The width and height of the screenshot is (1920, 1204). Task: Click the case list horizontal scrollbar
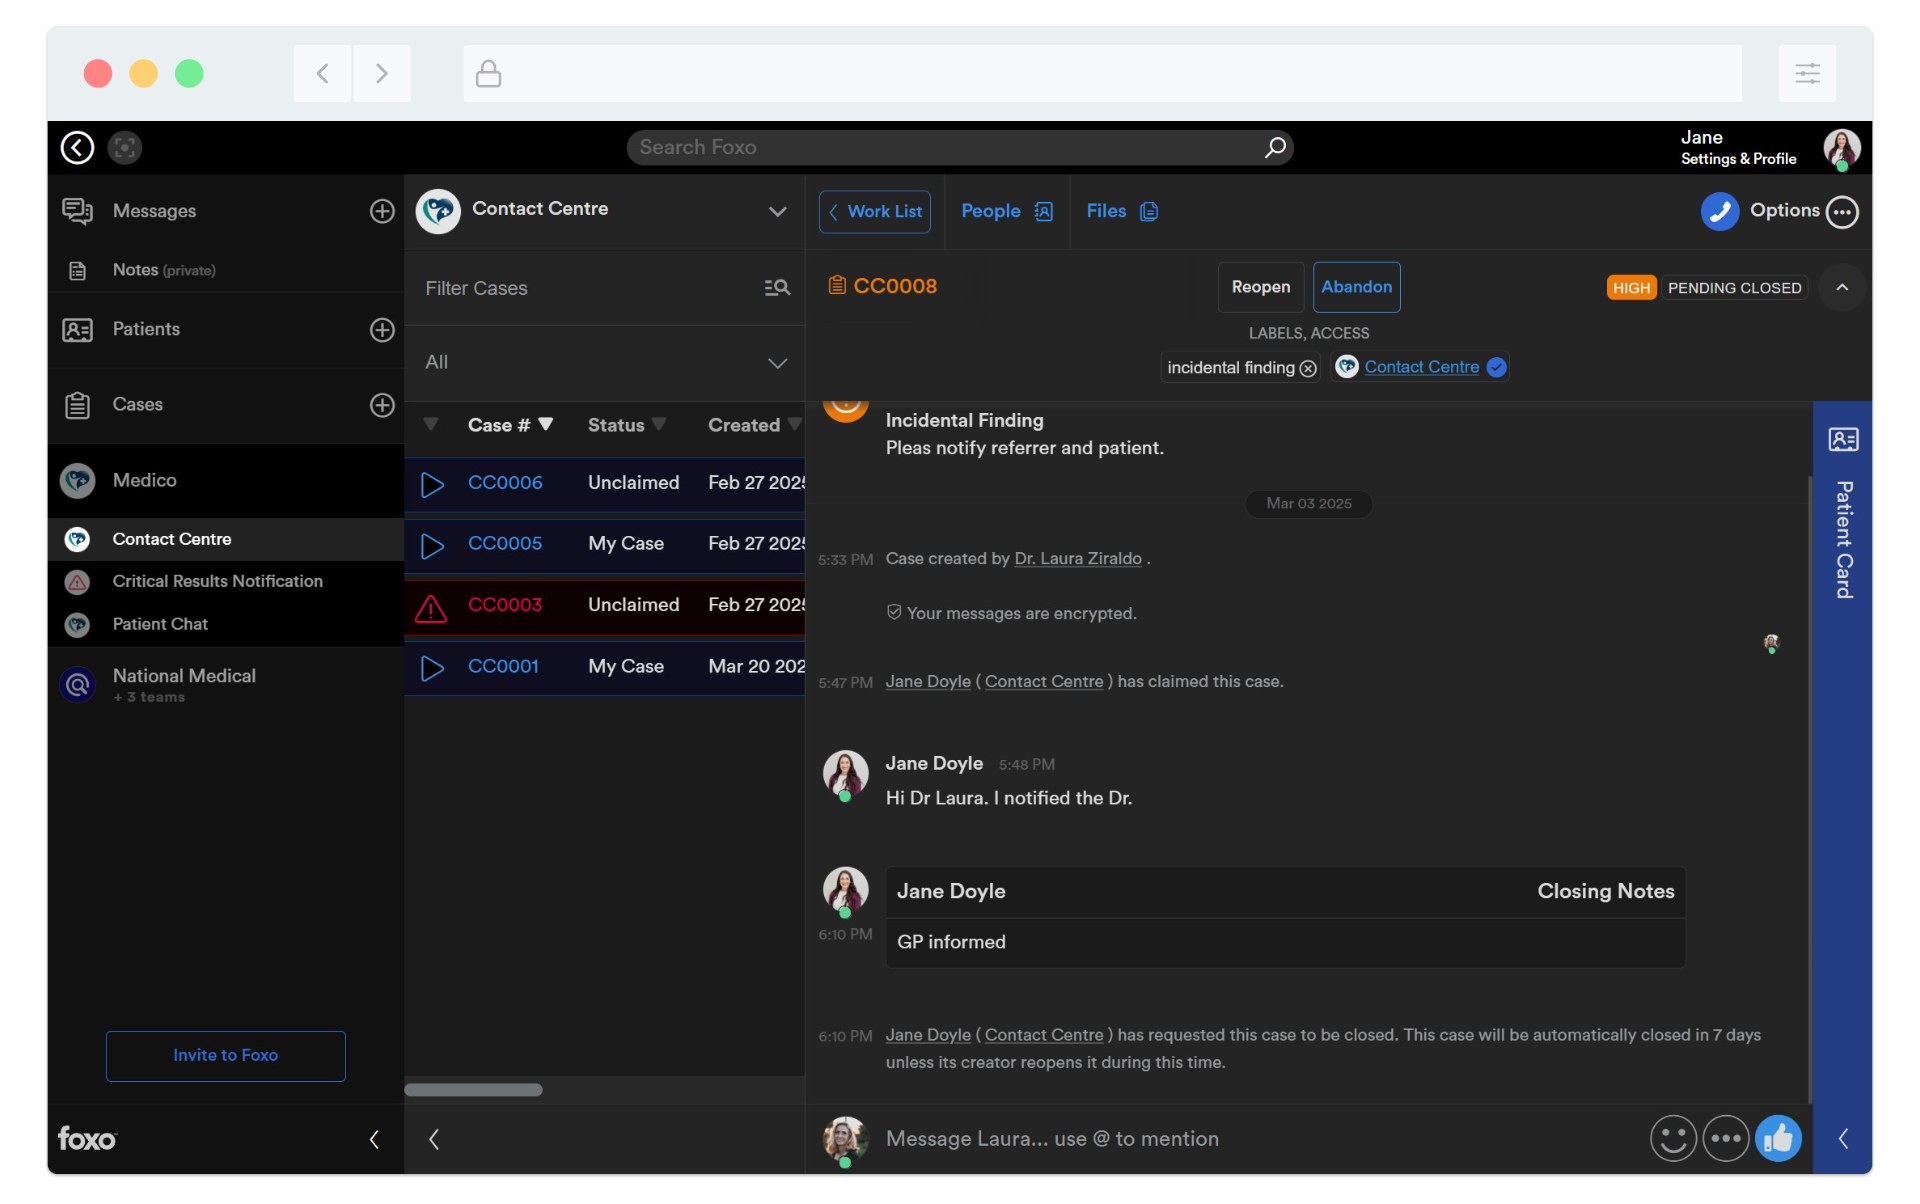pyautogui.click(x=473, y=1090)
